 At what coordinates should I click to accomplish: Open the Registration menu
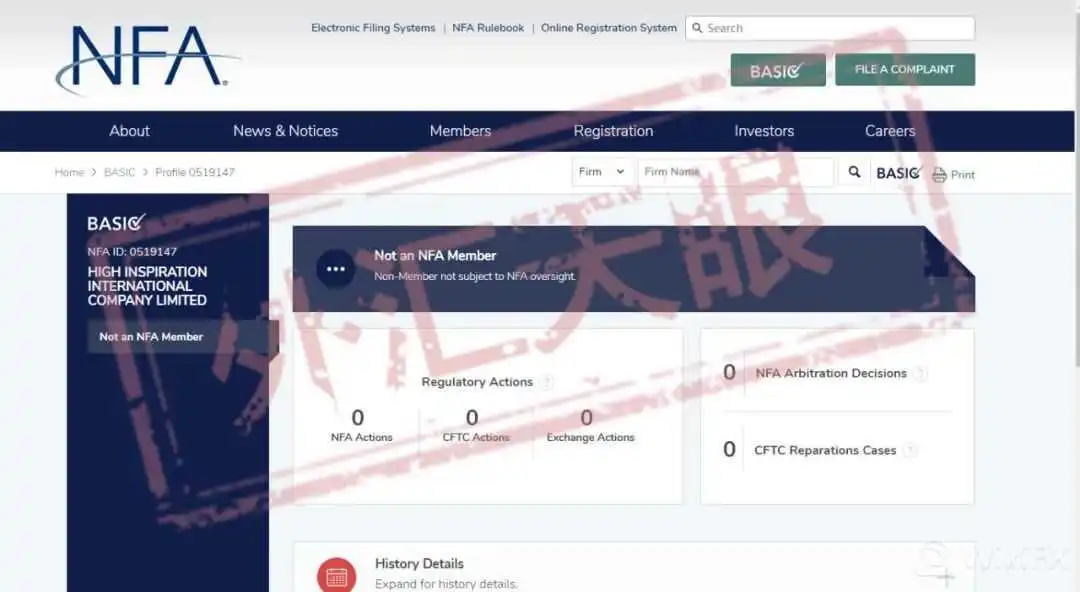point(613,131)
